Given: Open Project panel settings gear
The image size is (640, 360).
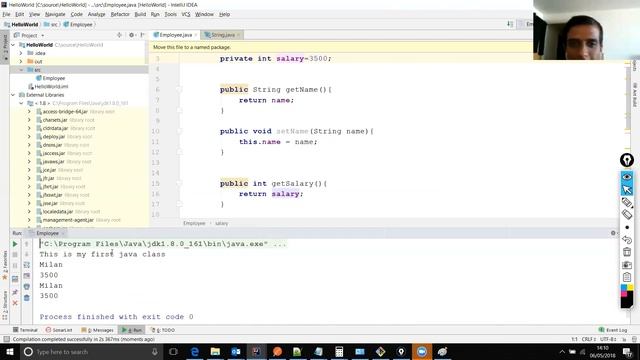Looking at the screenshot, I should 131,35.
